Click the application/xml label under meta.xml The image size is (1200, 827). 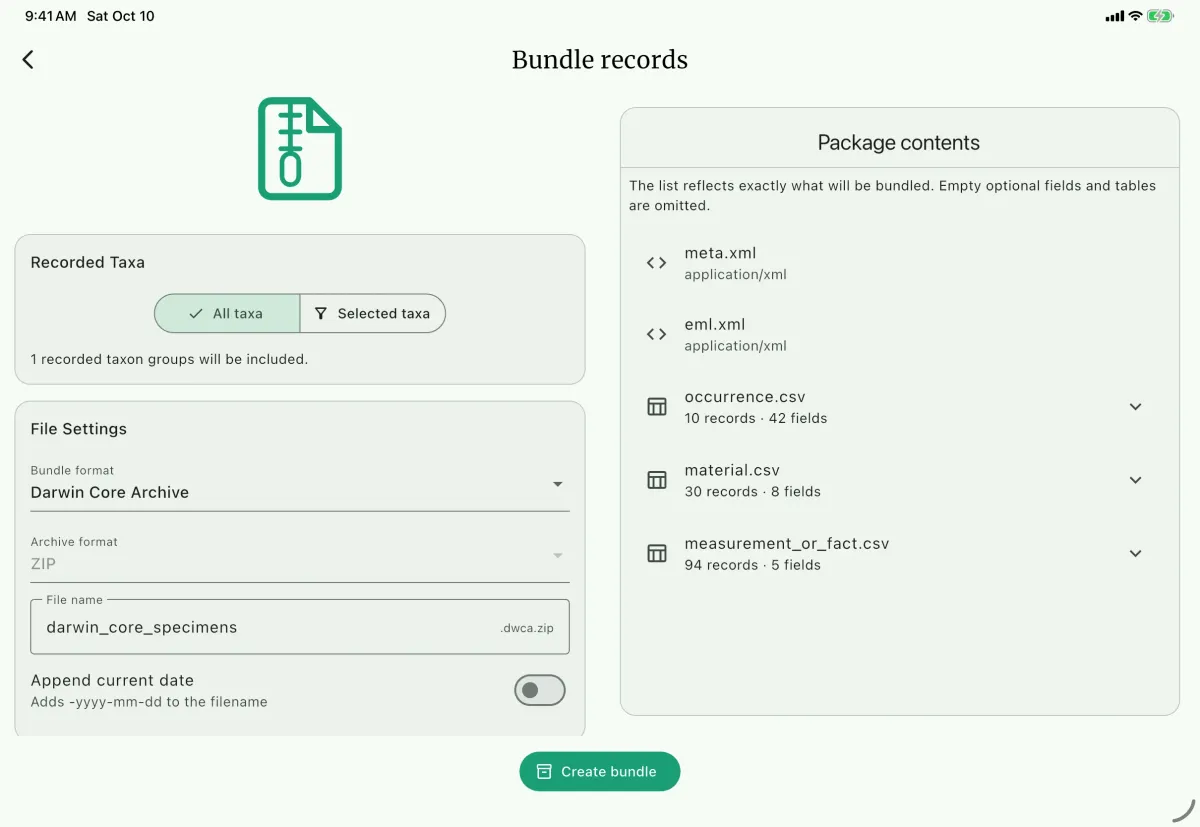(x=736, y=274)
